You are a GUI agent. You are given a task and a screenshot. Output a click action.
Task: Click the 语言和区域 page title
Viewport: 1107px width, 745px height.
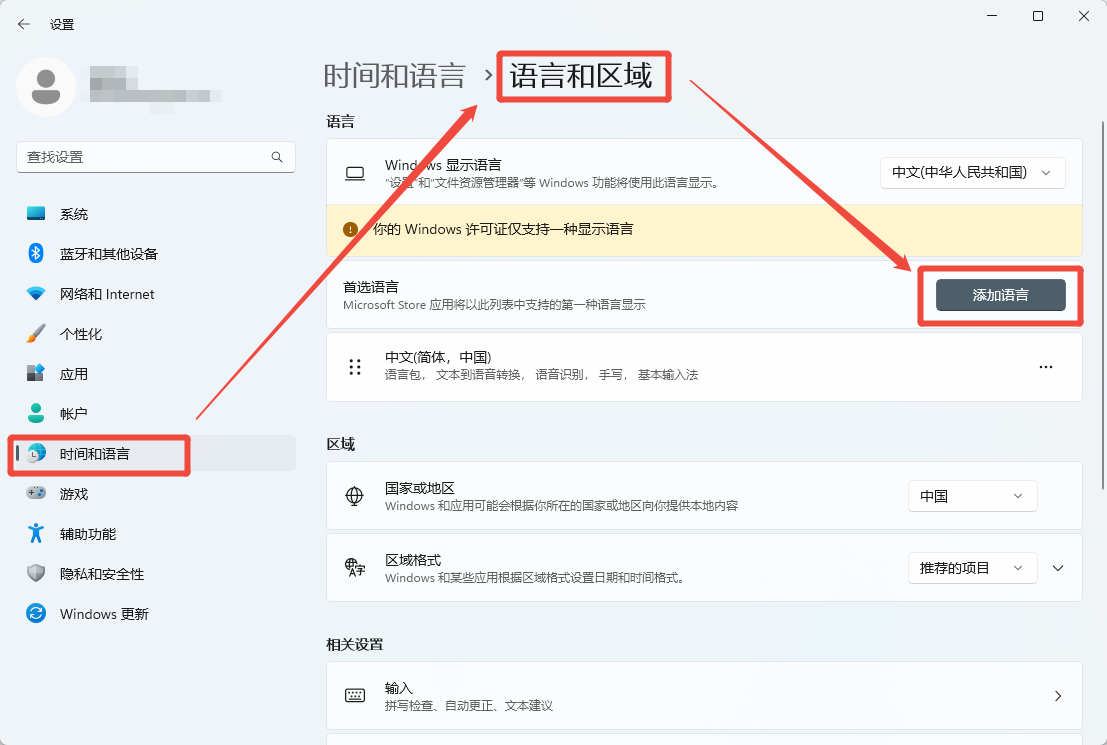[581, 76]
